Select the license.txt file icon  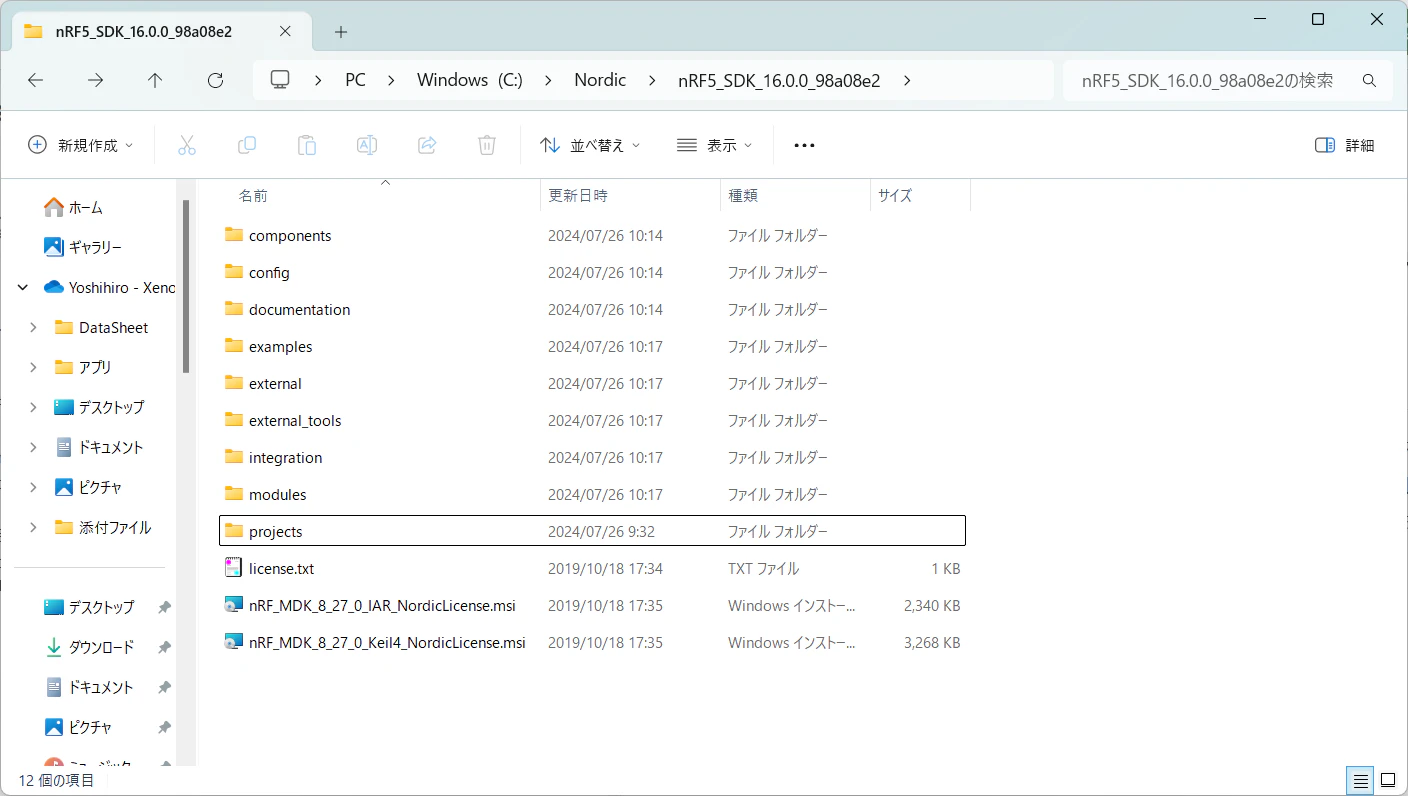click(x=234, y=568)
